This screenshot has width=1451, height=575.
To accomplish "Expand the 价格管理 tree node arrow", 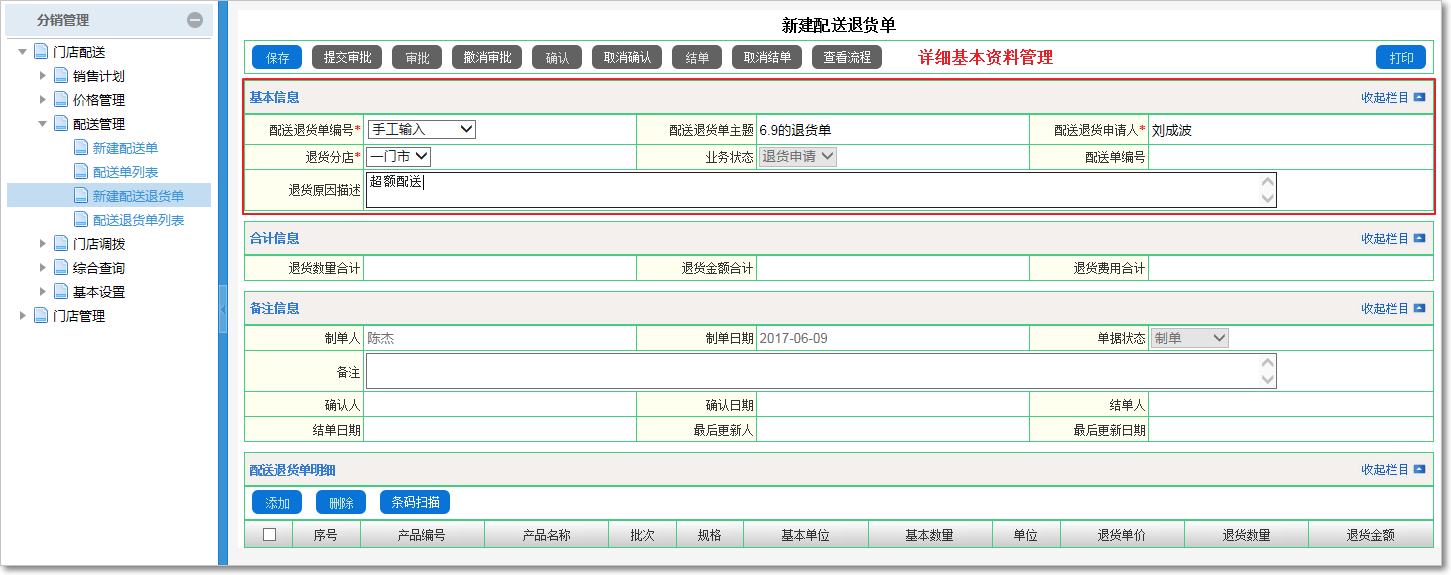I will [x=43, y=100].
